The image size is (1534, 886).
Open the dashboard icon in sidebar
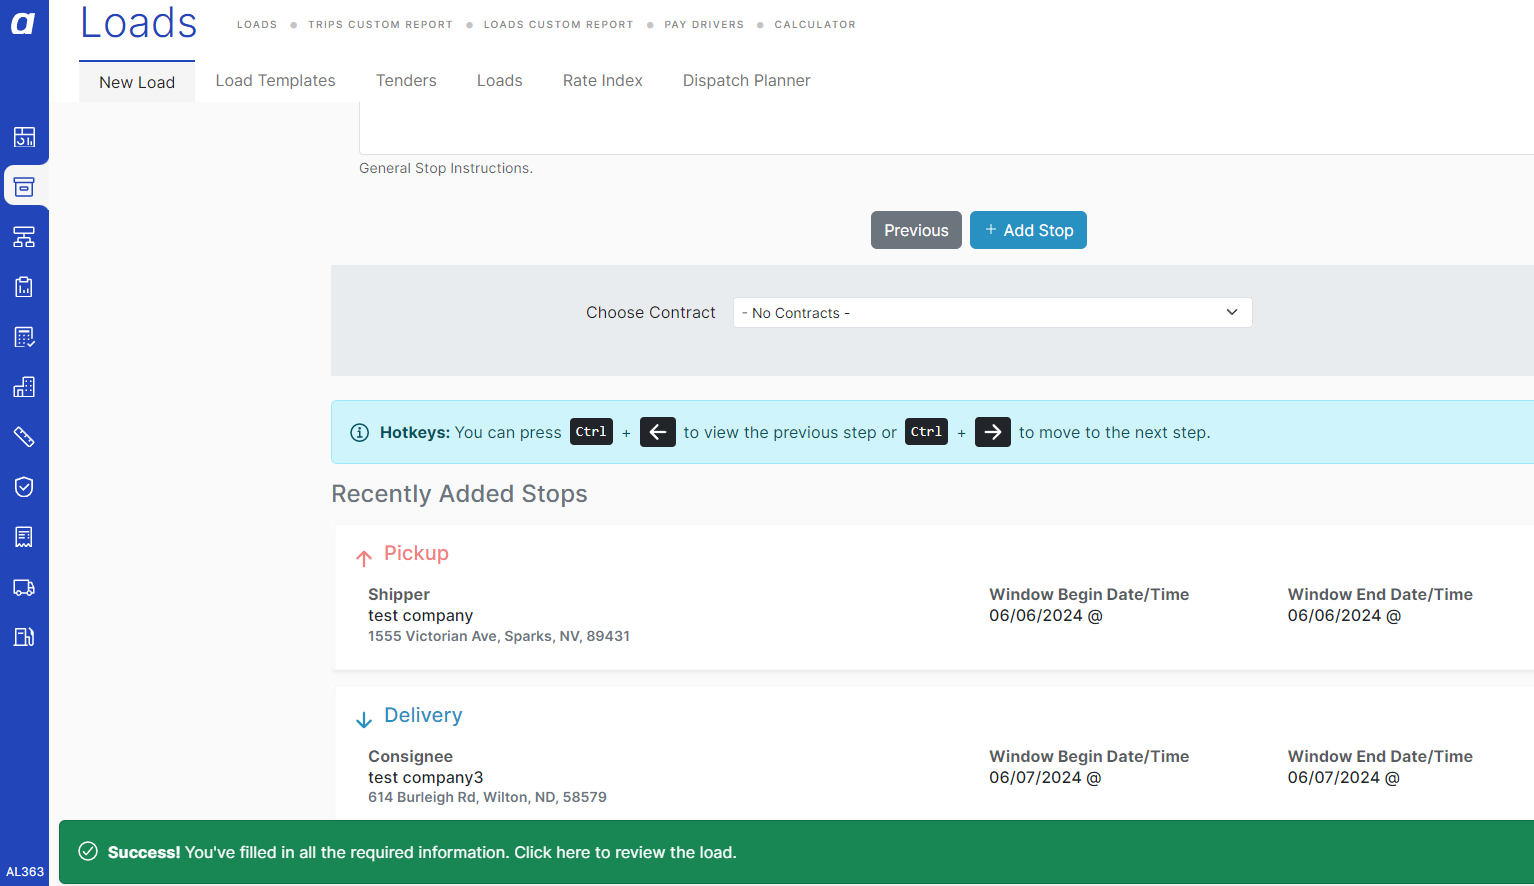pos(24,137)
